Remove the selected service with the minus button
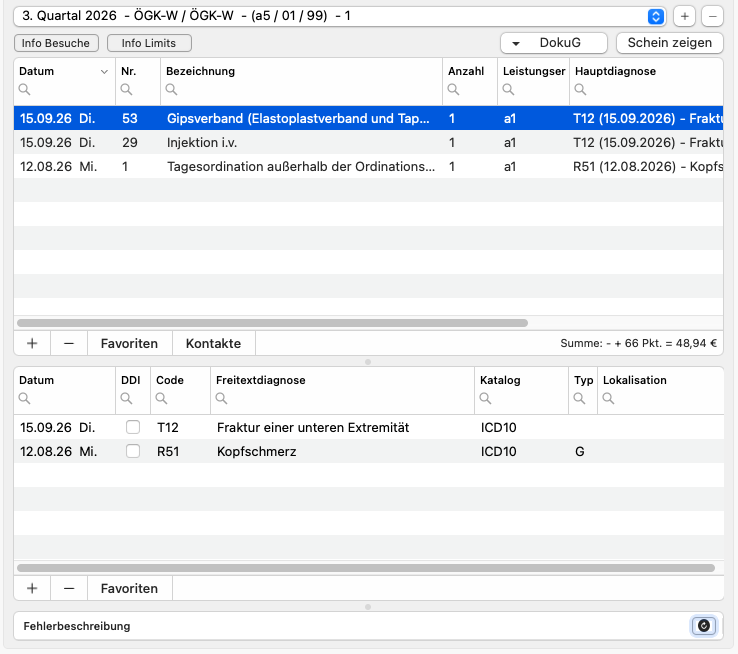This screenshot has height=654, width=738. coord(69,343)
